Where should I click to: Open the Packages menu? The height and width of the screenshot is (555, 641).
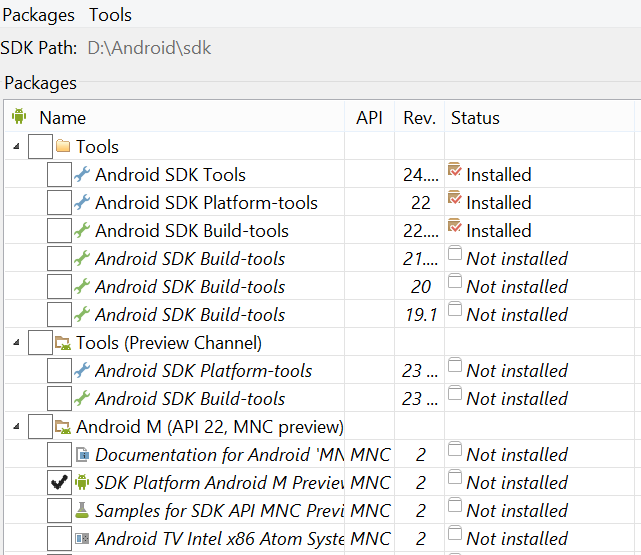tap(38, 15)
